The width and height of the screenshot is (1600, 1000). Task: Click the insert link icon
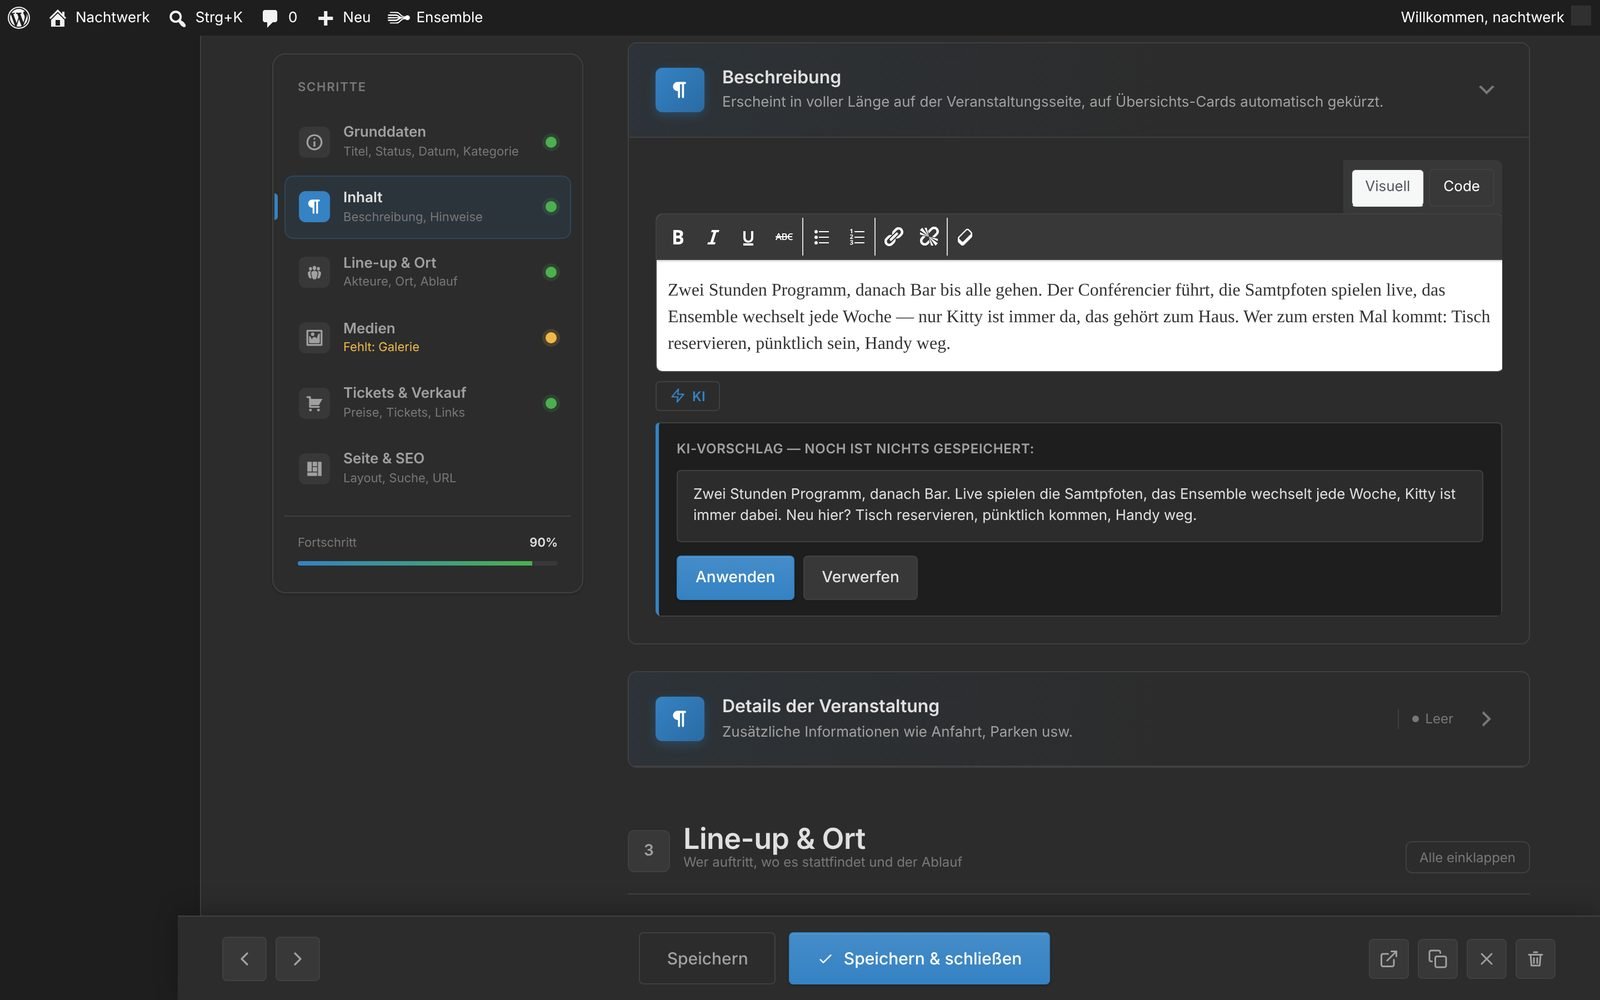click(x=894, y=237)
